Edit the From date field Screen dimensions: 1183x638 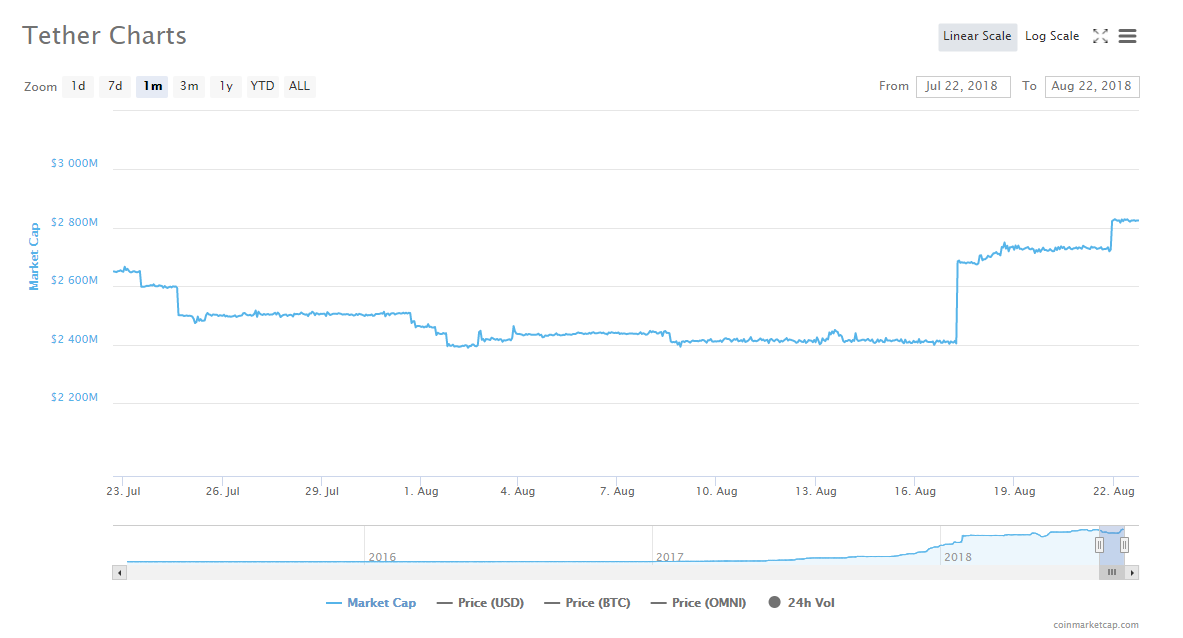[962, 86]
